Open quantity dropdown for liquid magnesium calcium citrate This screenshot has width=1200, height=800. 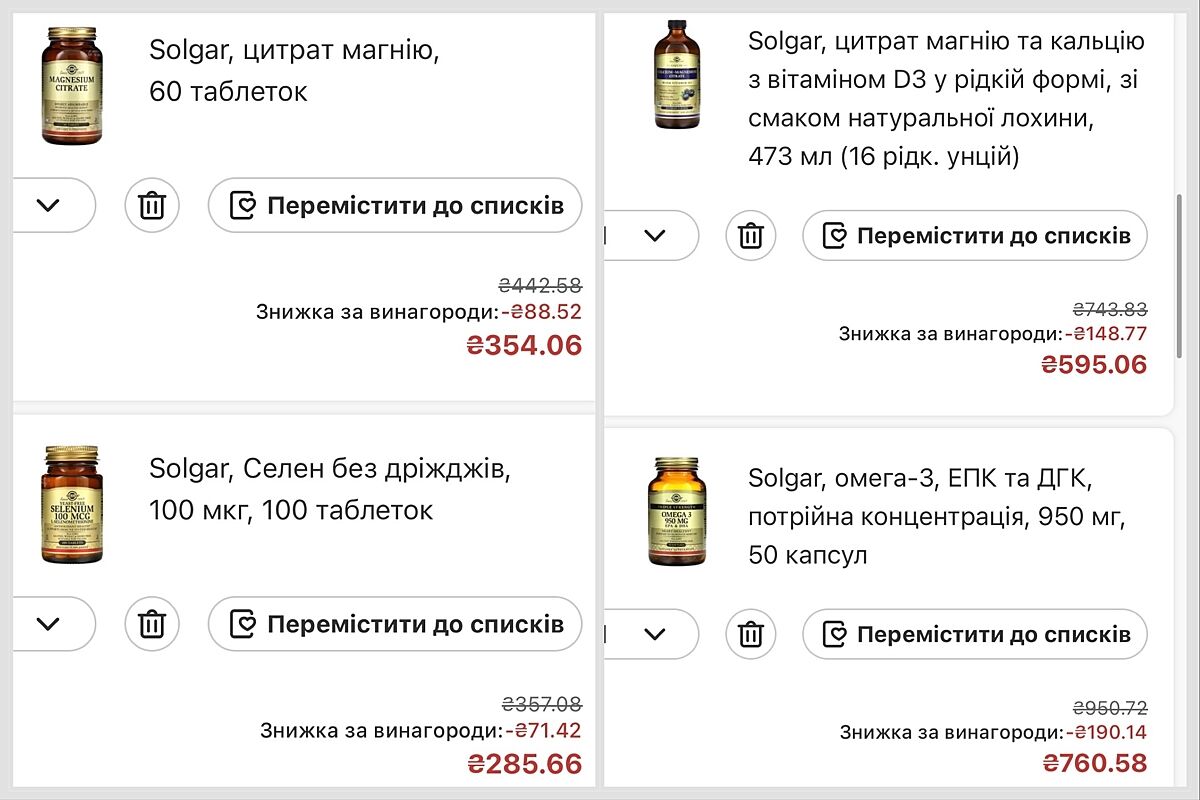pos(654,236)
